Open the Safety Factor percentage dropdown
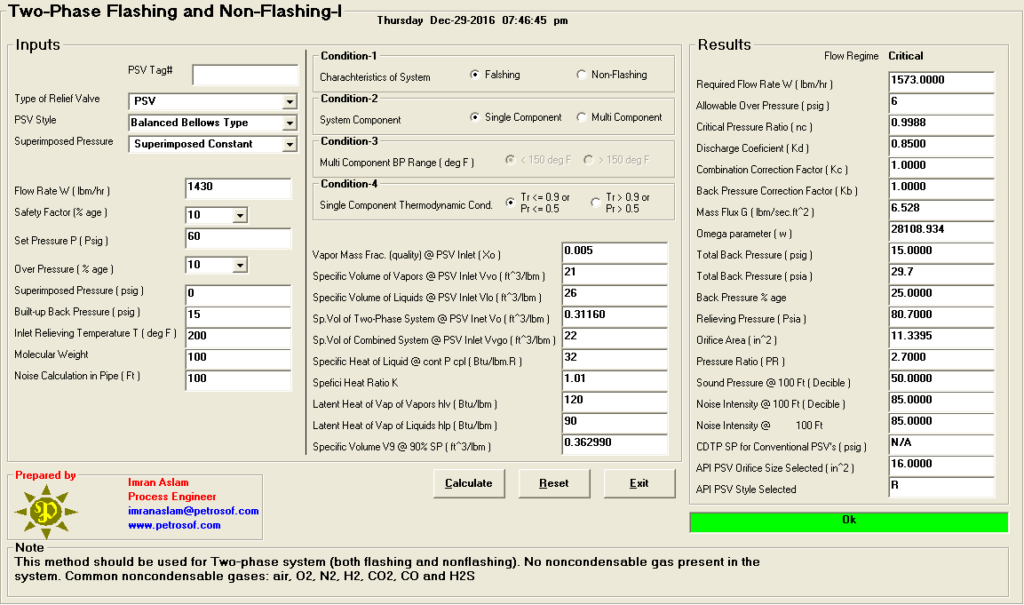 pos(238,217)
